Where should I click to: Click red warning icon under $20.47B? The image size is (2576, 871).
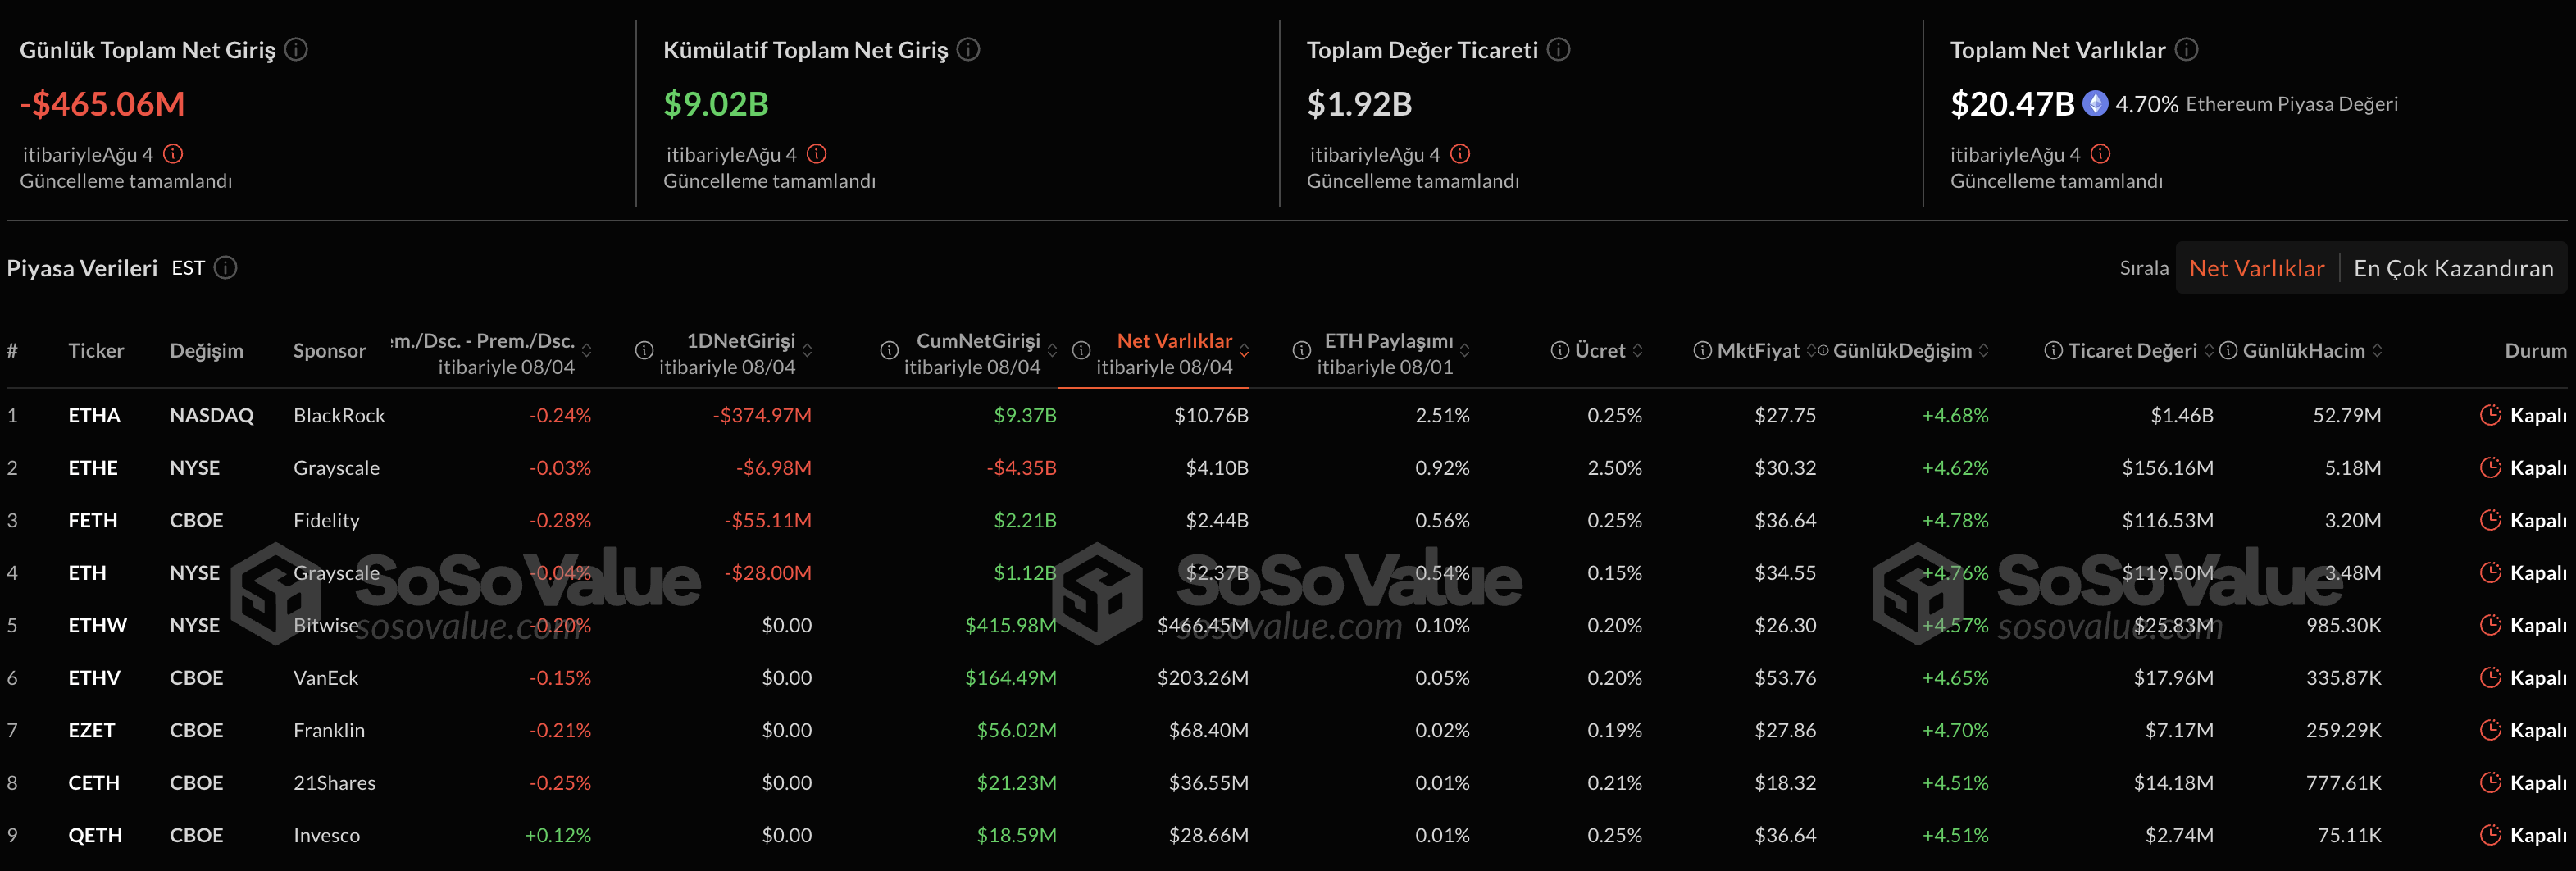pos(2100,154)
